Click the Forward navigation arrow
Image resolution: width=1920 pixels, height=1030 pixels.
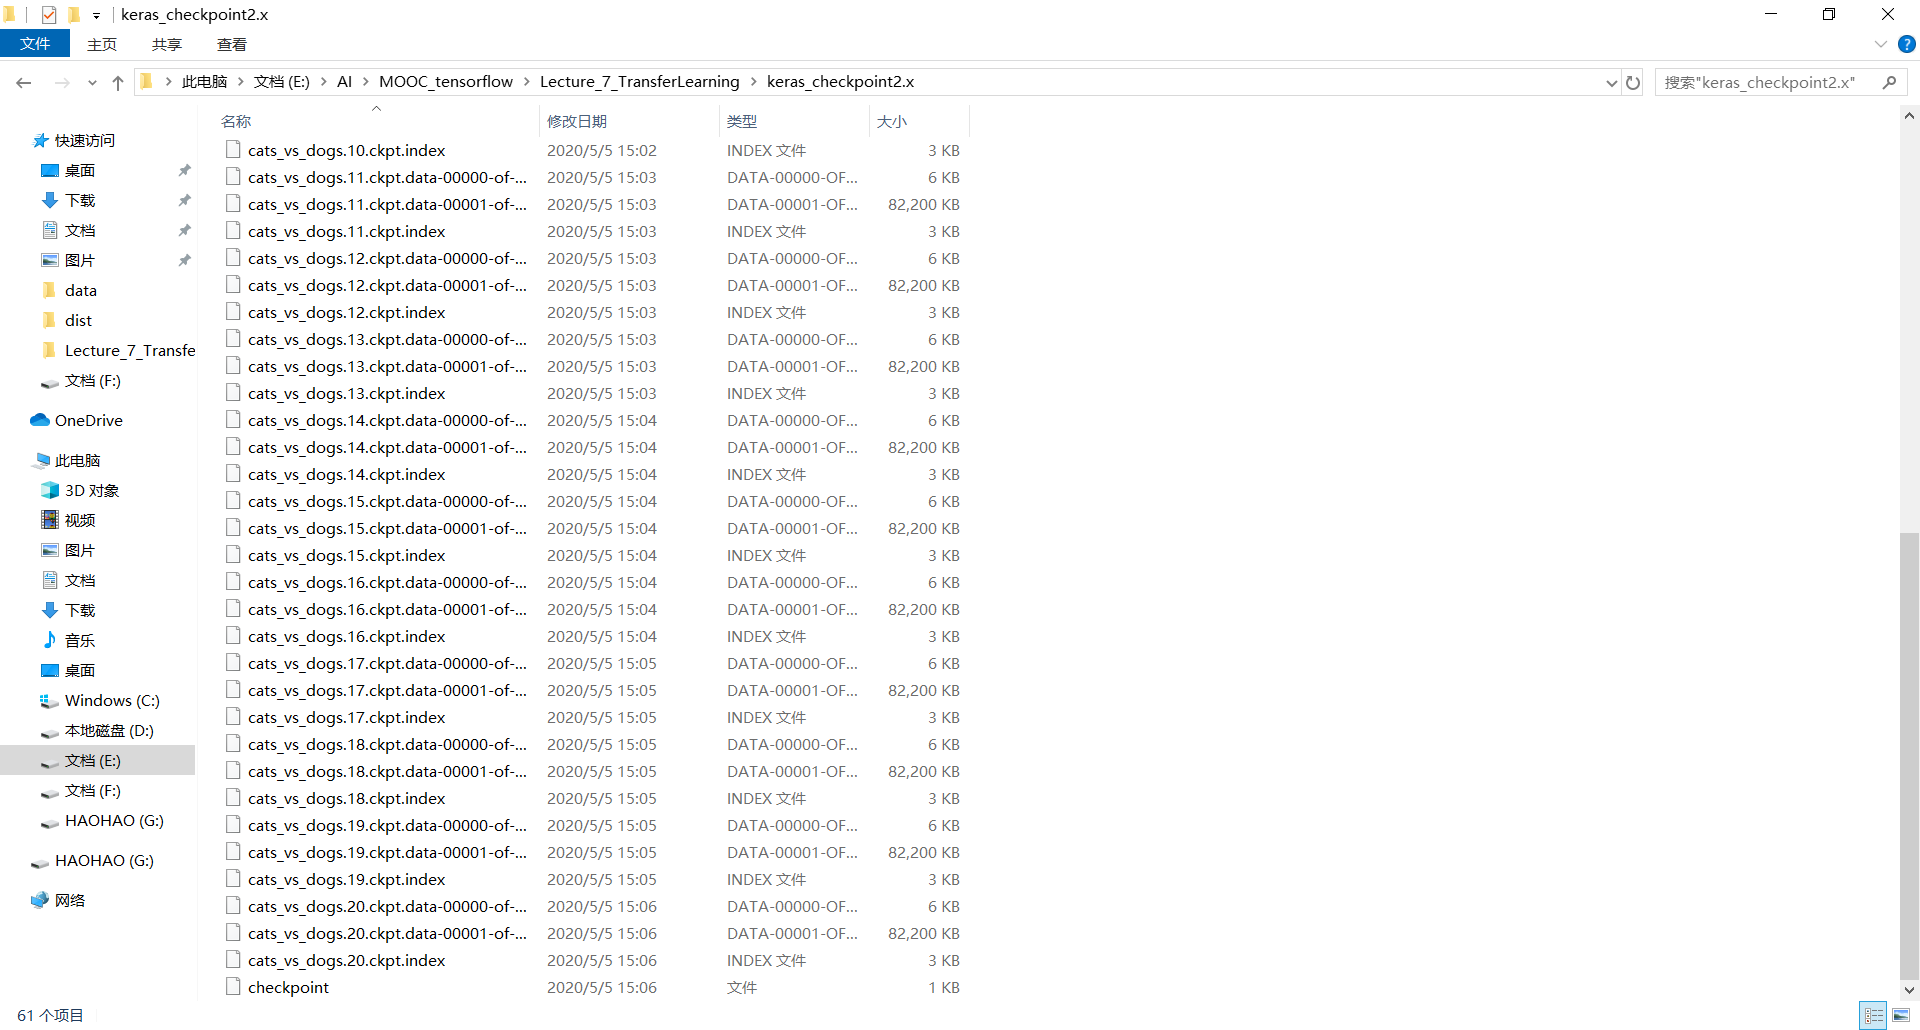pyautogui.click(x=62, y=83)
